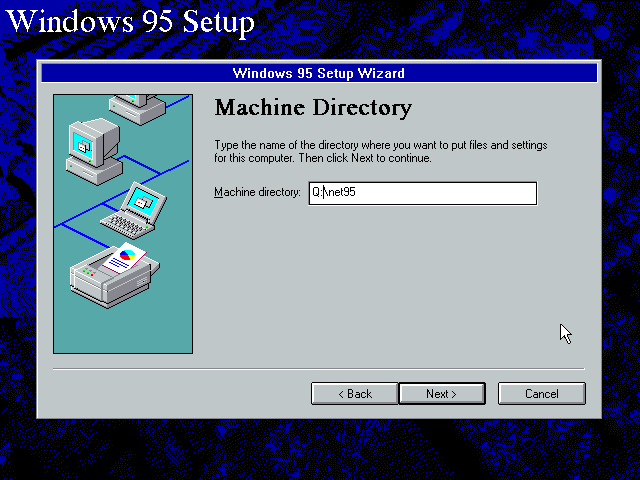The width and height of the screenshot is (640, 480).
Task: Click the network computers illustration
Action: pos(123,224)
